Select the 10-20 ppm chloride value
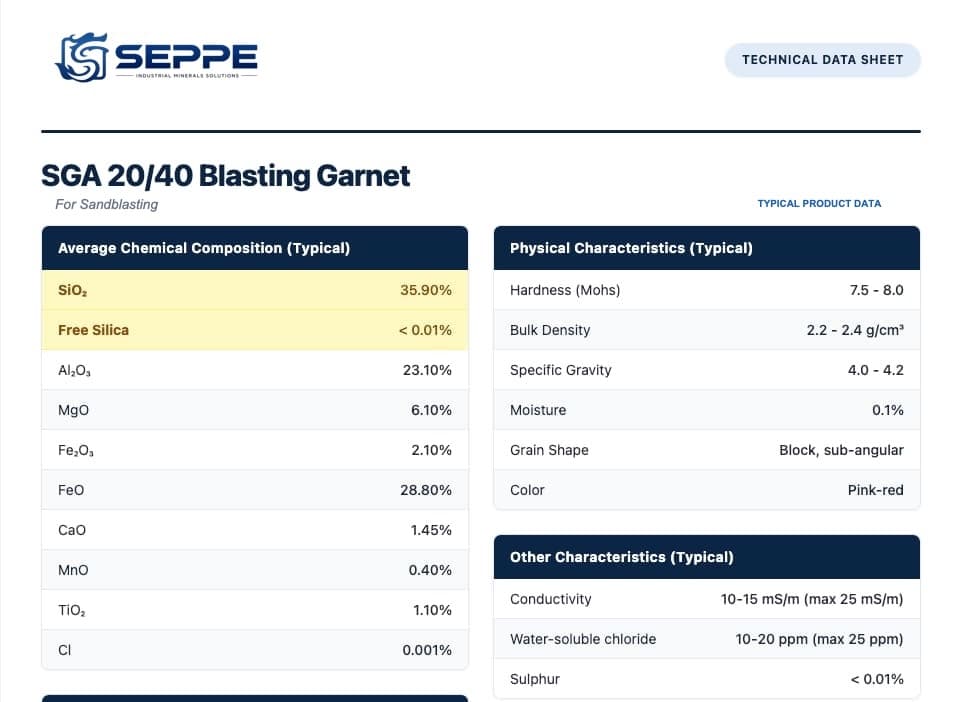This screenshot has height=702, width=960. [819, 640]
